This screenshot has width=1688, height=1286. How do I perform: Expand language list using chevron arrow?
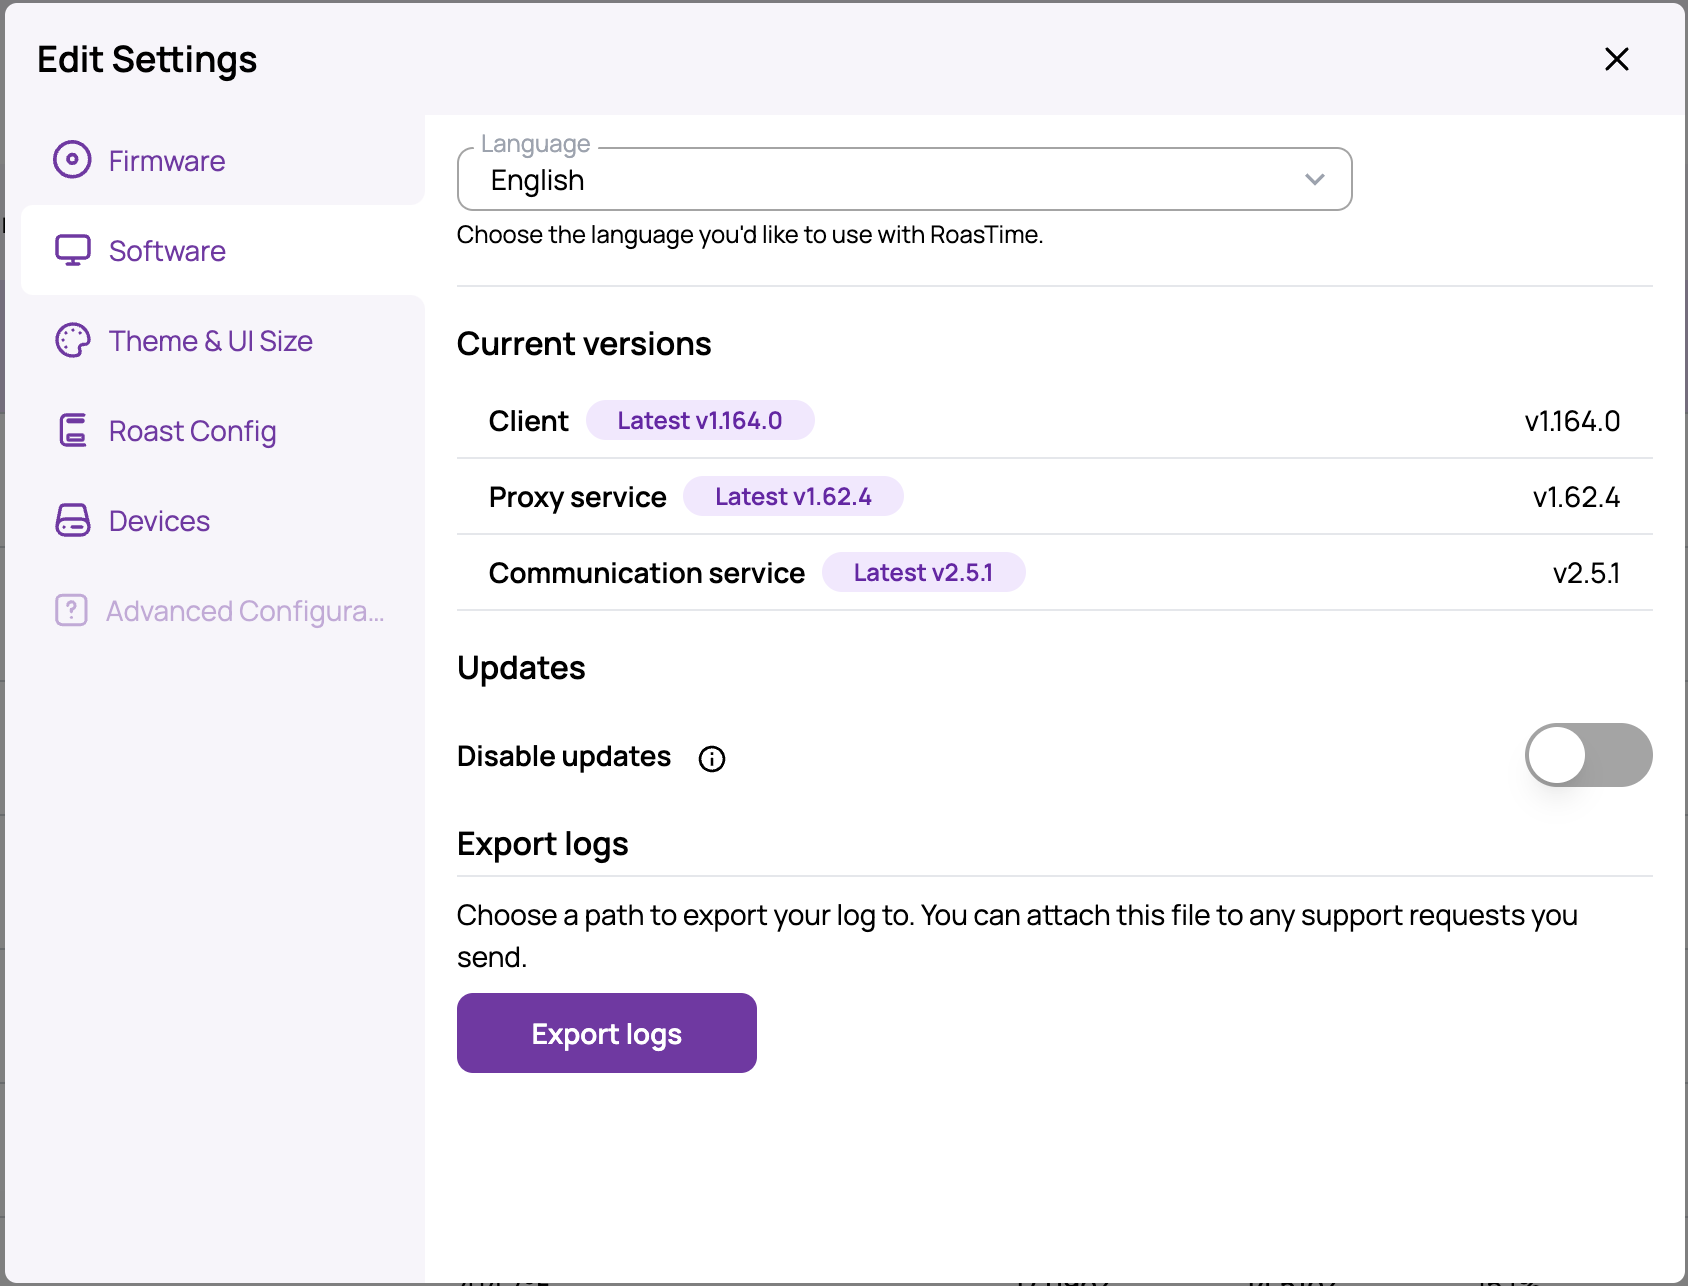pos(1314,180)
